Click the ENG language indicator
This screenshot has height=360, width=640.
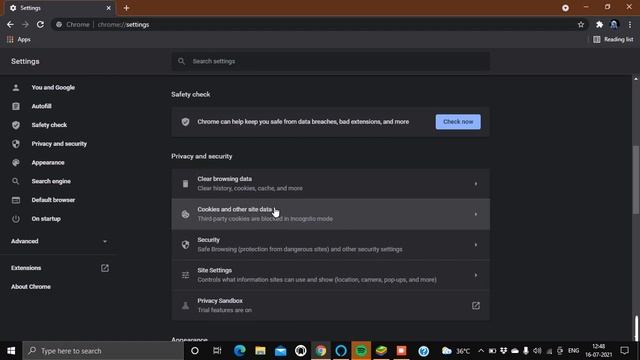tap(573, 351)
